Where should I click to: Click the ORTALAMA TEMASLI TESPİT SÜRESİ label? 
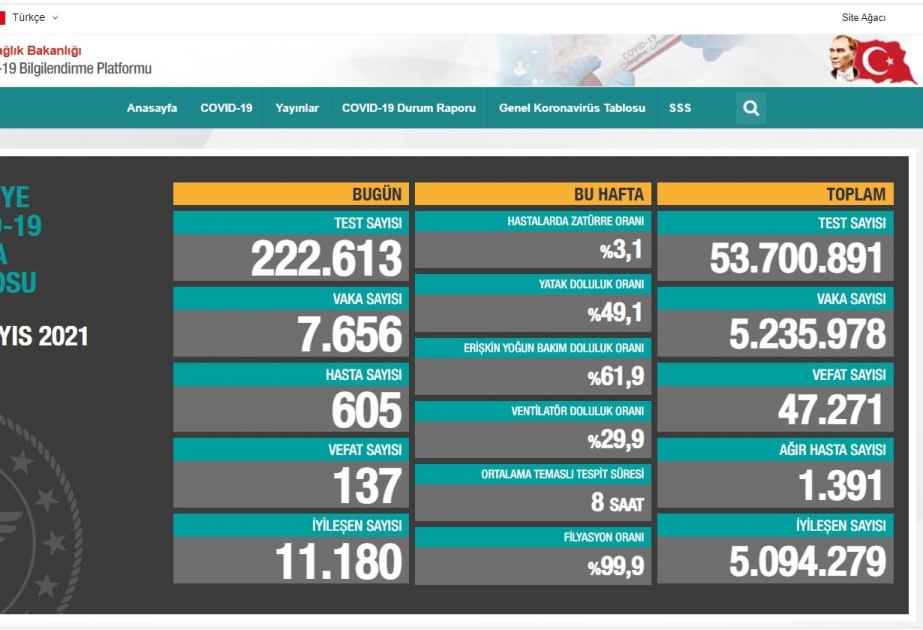(x=563, y=474)
